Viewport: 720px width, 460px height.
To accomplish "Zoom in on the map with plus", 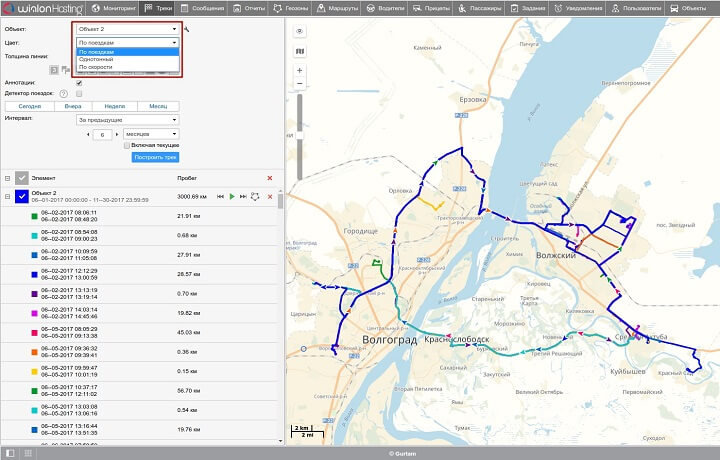I will [300, 71].
